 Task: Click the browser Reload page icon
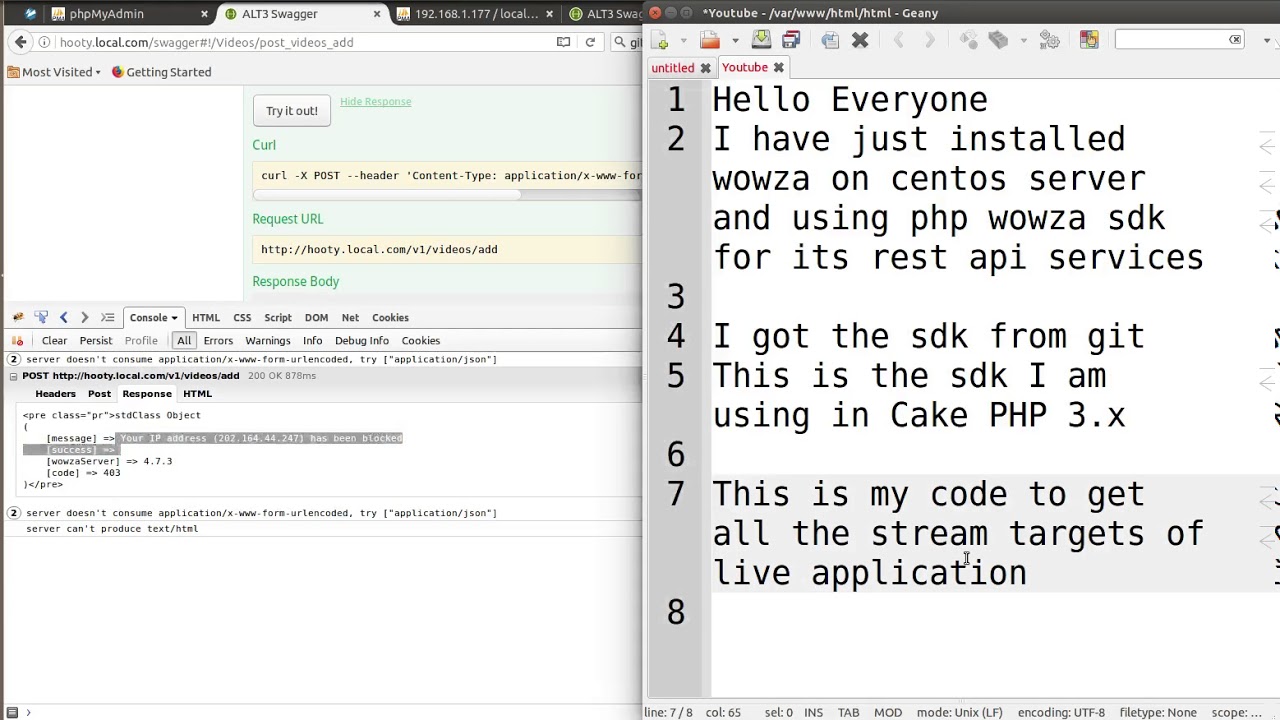(x=590, y=42)
